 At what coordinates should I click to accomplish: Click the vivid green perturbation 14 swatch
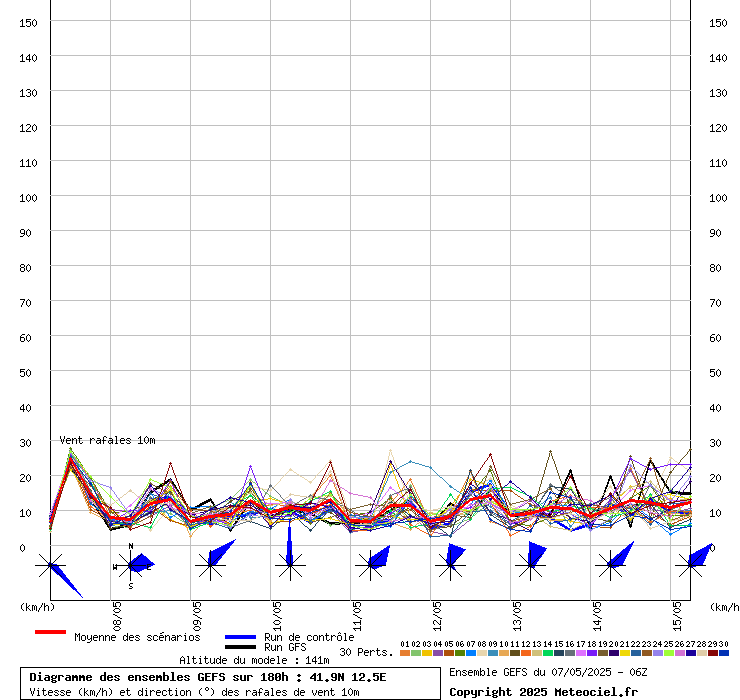pyautogui.click(x=548, y=653)
